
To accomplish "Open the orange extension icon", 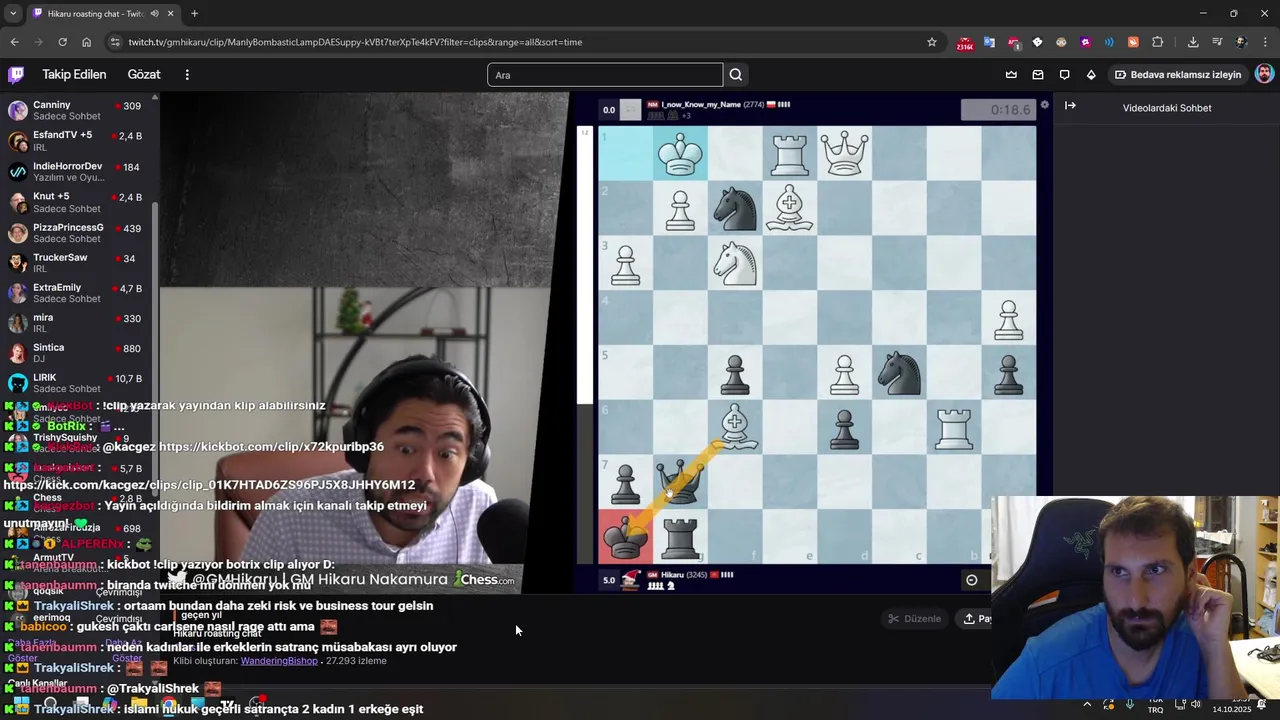I will click(1133, 42).
